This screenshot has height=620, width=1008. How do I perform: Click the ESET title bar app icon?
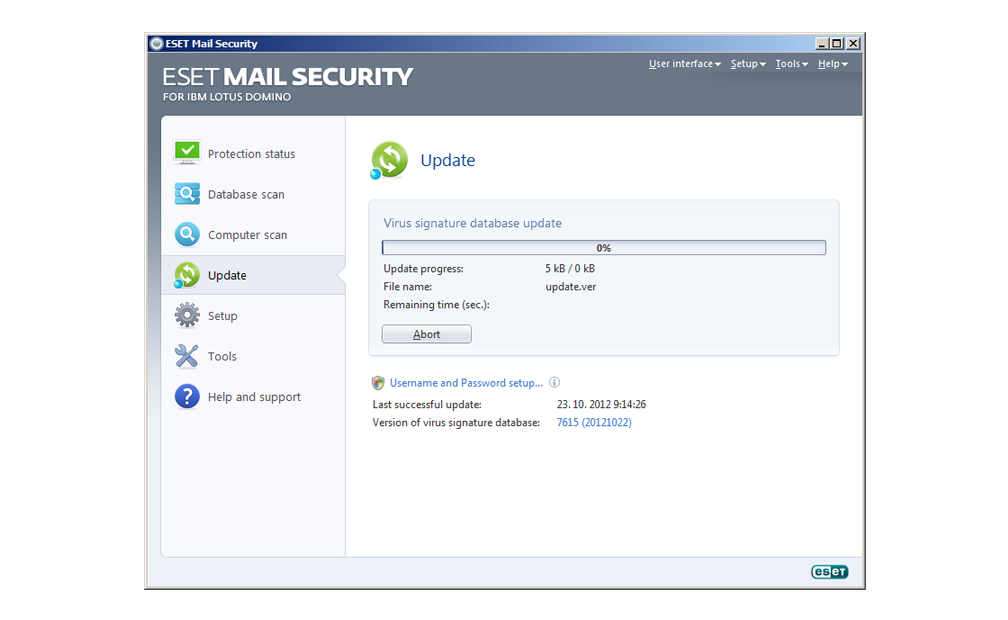coord(156,44)
